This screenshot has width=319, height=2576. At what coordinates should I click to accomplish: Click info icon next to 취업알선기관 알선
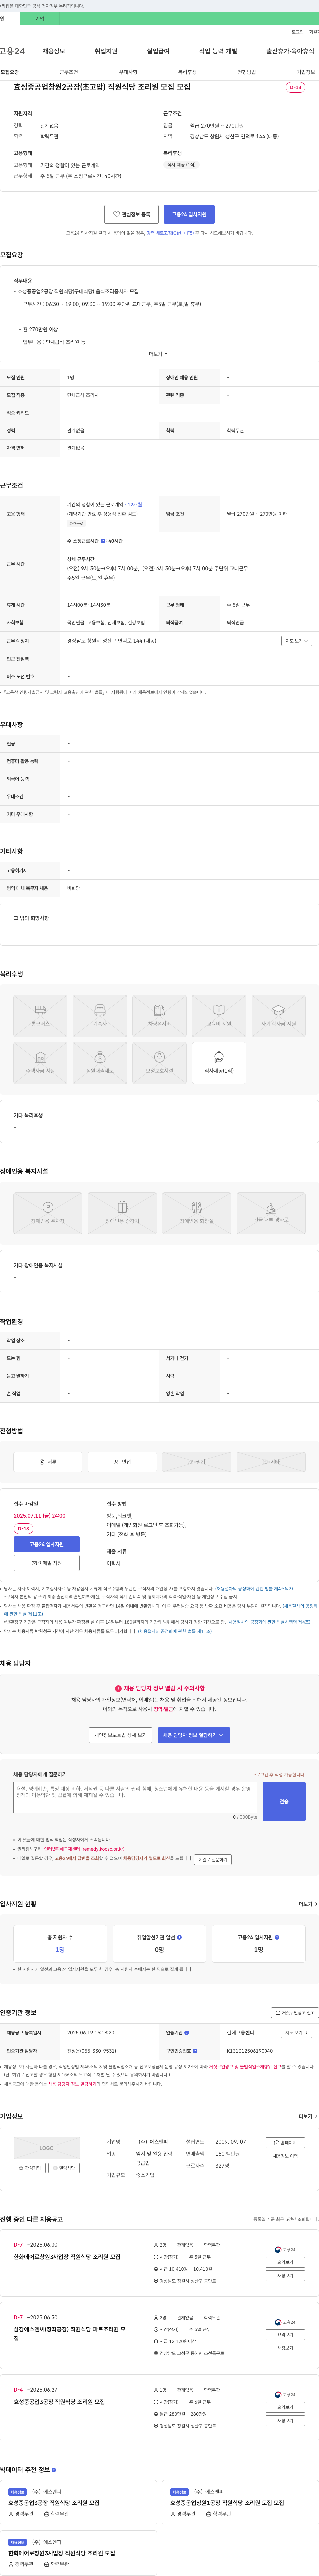pos(180,1937)
